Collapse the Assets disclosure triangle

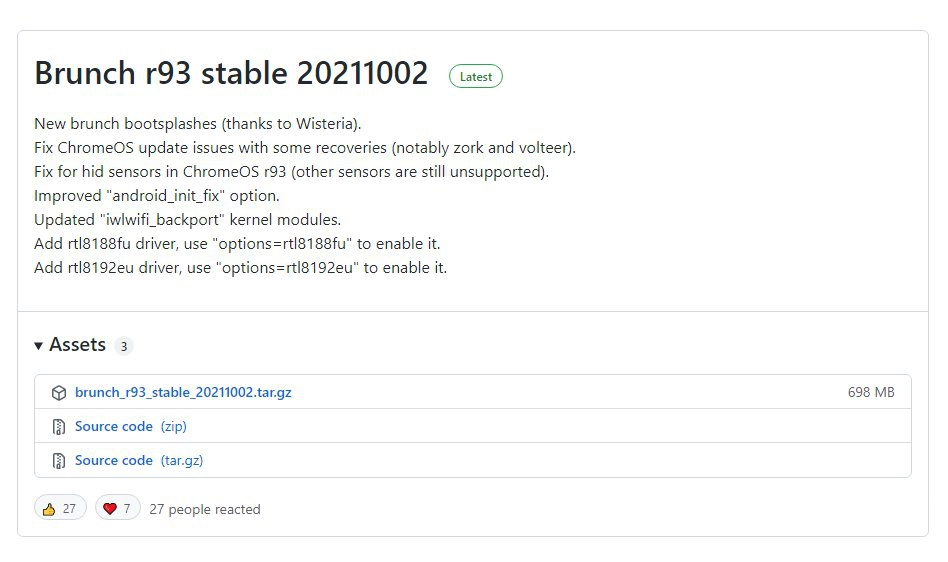pyautogui.click(x=39, y=345)
